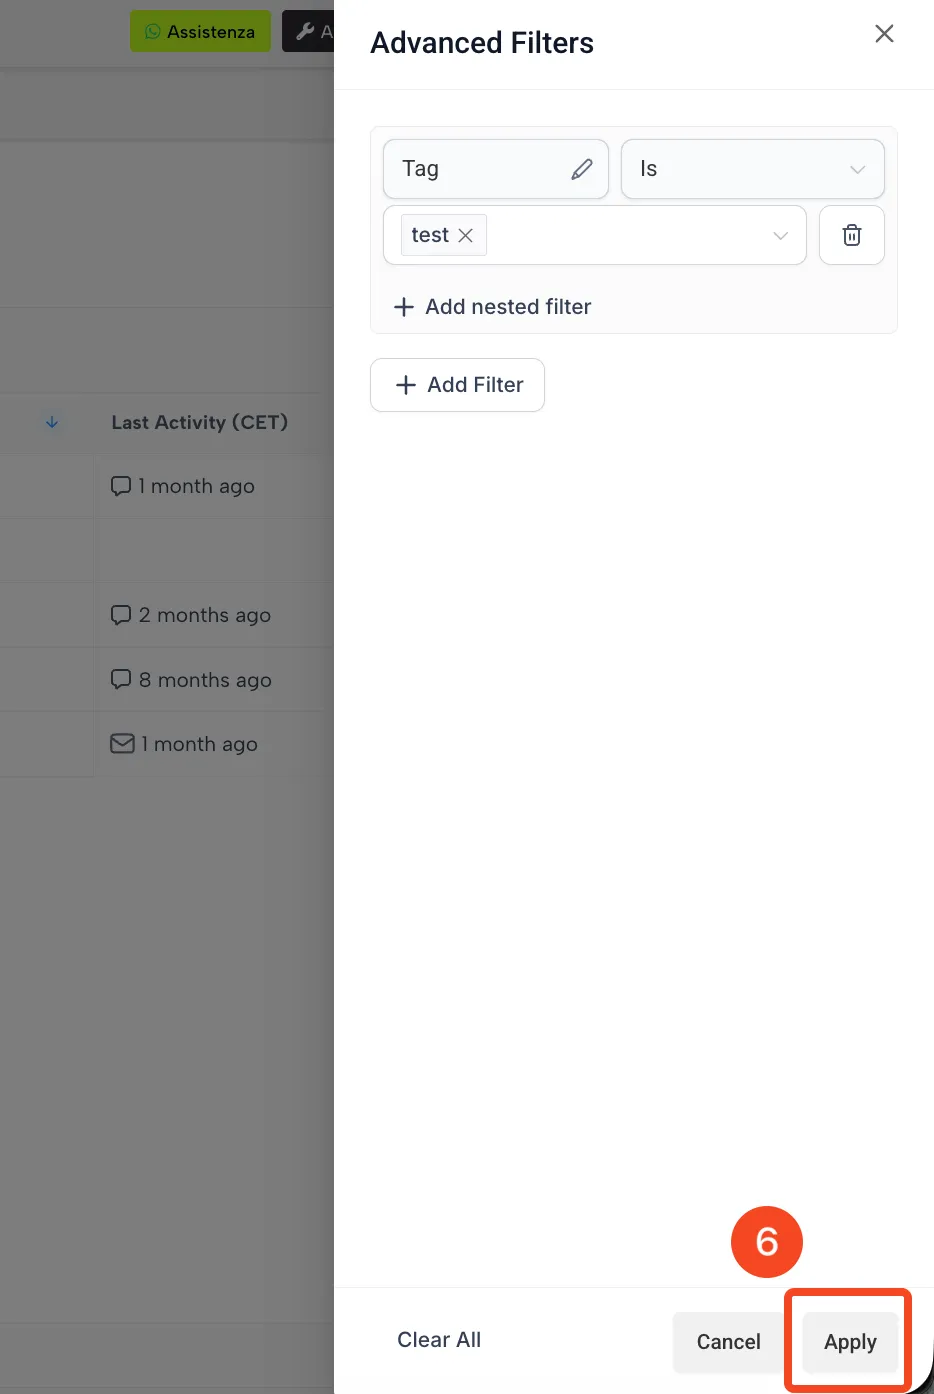Cancel the filter changes

pyautogui.click(x=729, y=1342)
